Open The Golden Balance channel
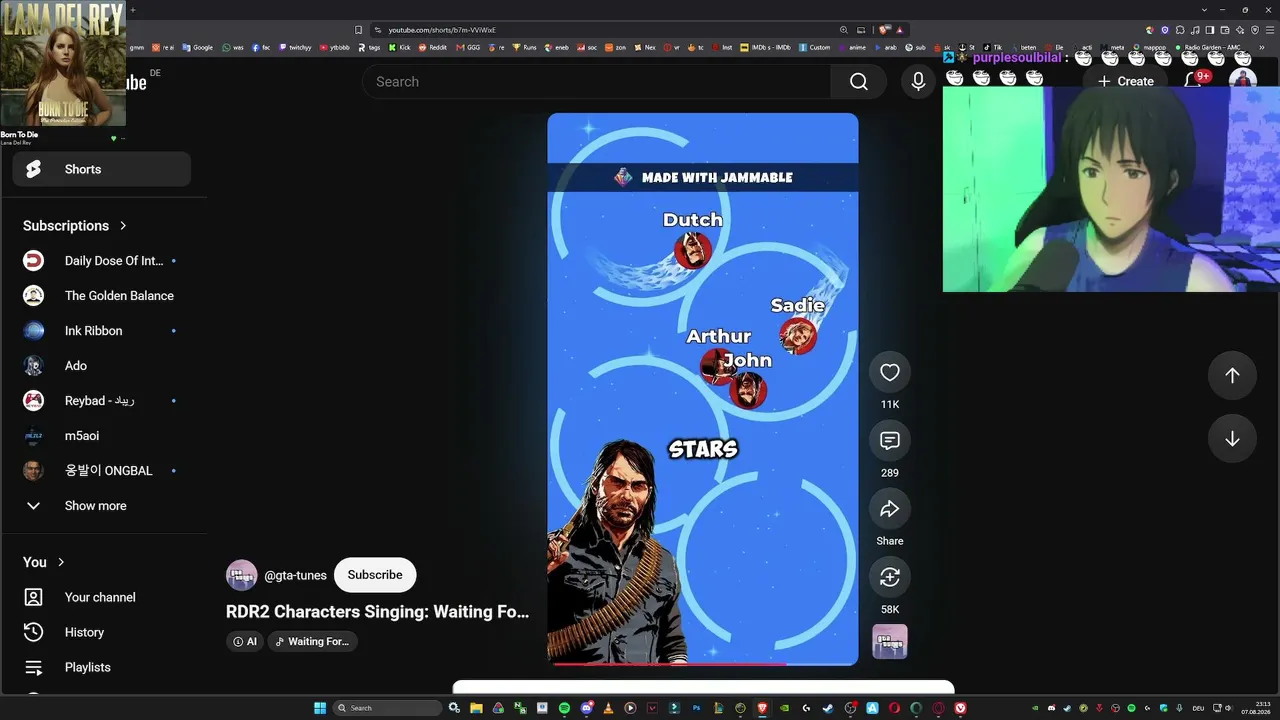The image size is (1280, 720). pyautogui.click(x=101, y=296)
